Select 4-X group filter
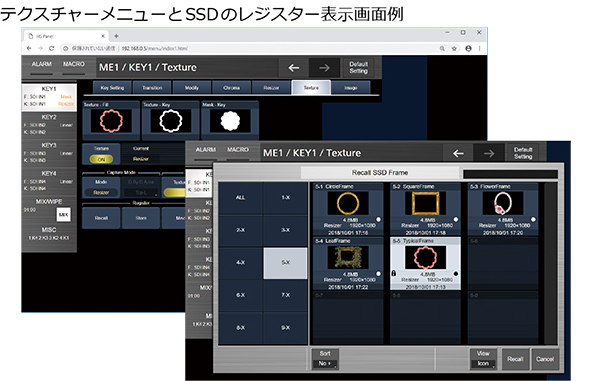Screen dimensions: 592x381 coord(240,263)
